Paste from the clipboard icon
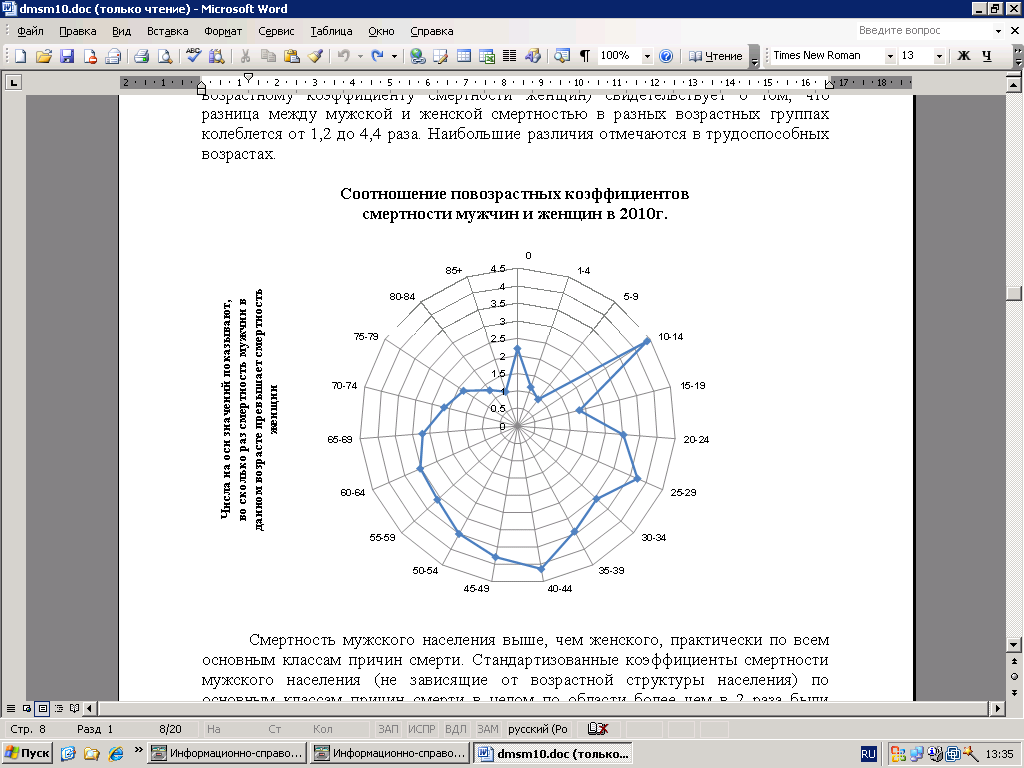 tap(291, 56)
